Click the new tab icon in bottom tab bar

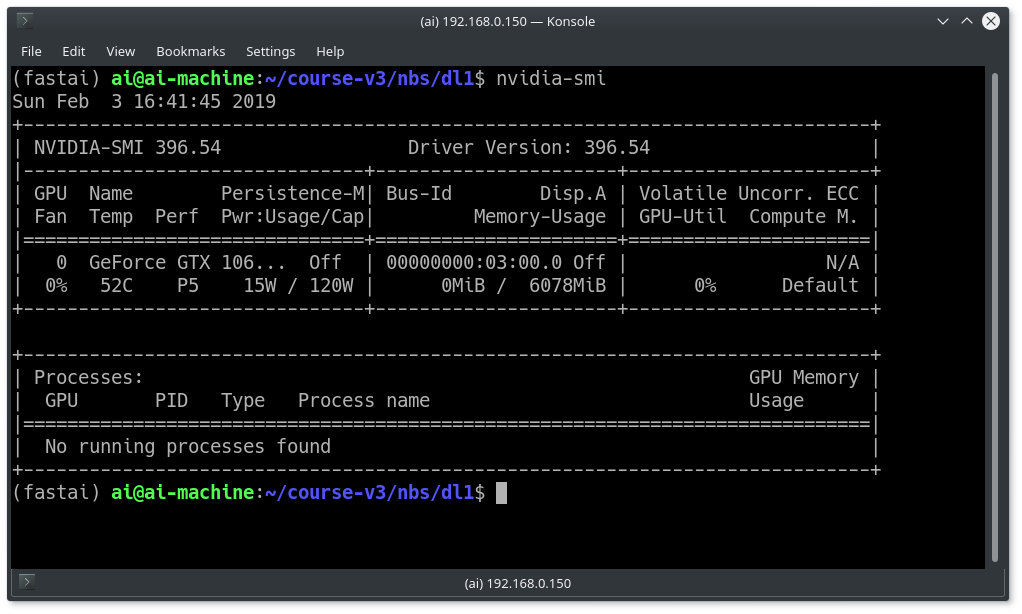(x=27, y=581)
